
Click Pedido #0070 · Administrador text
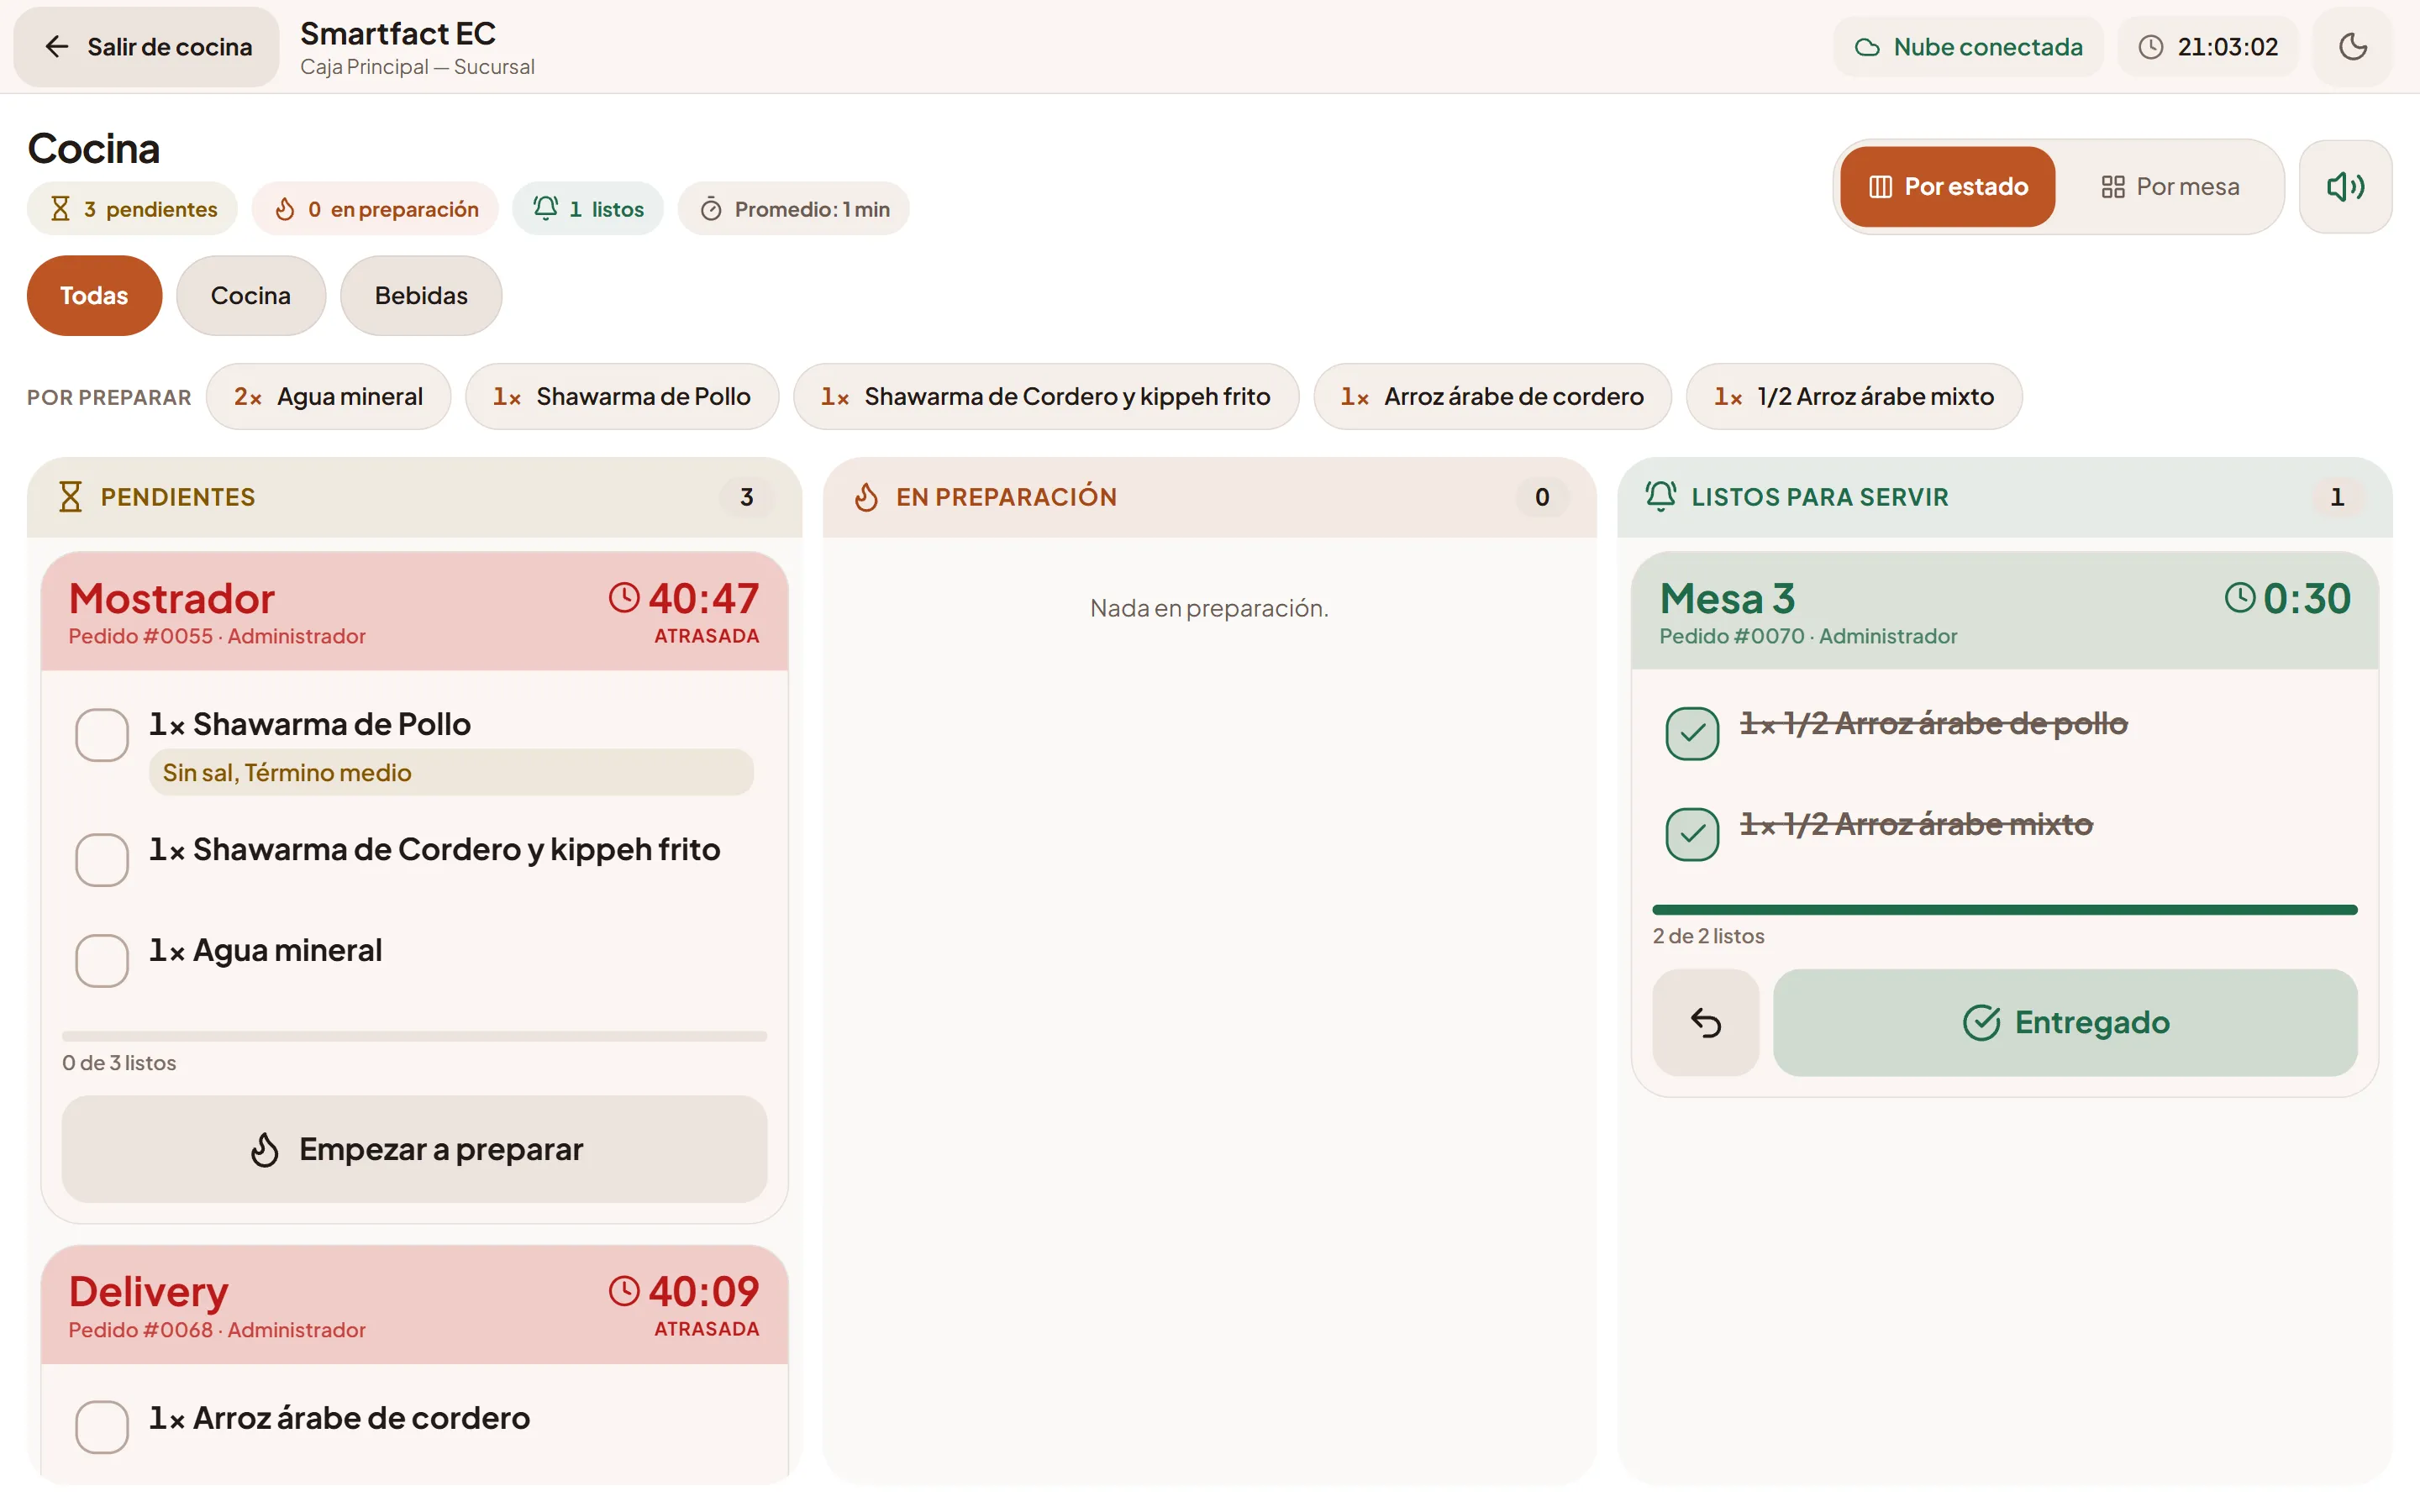[1808, 637]
